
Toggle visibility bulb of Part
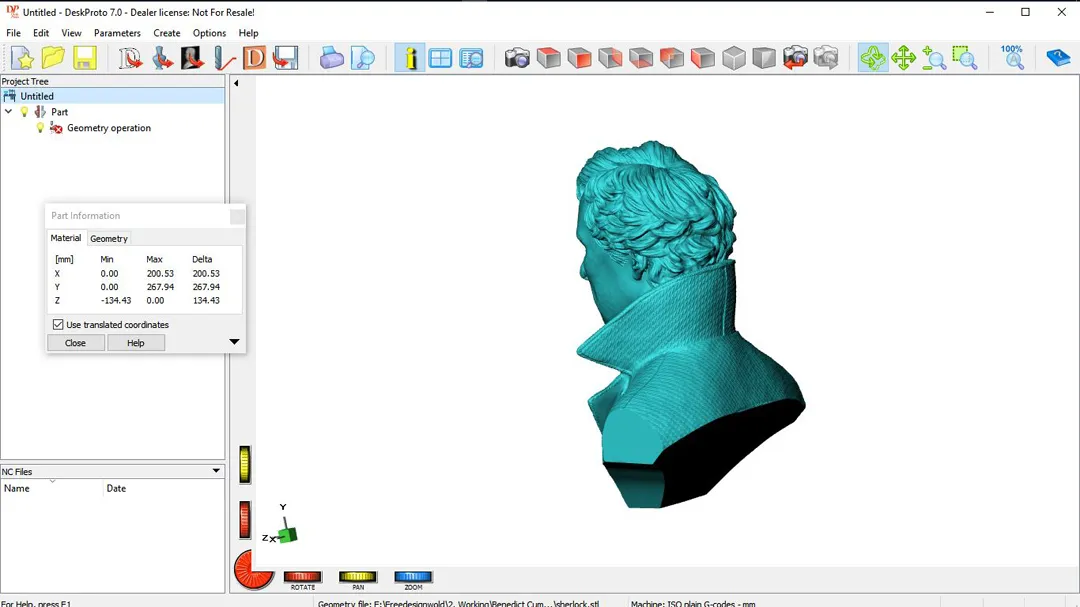24,112
